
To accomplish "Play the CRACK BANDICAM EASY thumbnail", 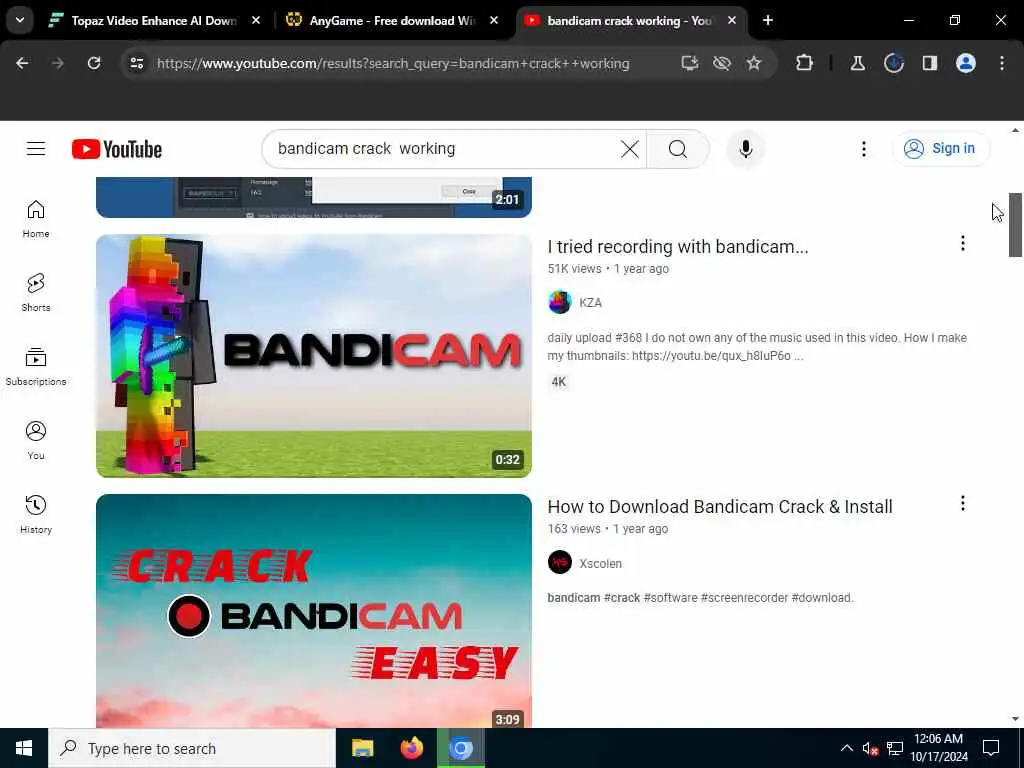I will pos(313,611).
